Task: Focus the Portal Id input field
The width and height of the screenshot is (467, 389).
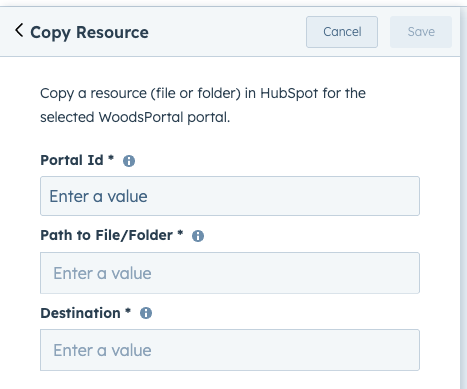Action: pos(230,196)
